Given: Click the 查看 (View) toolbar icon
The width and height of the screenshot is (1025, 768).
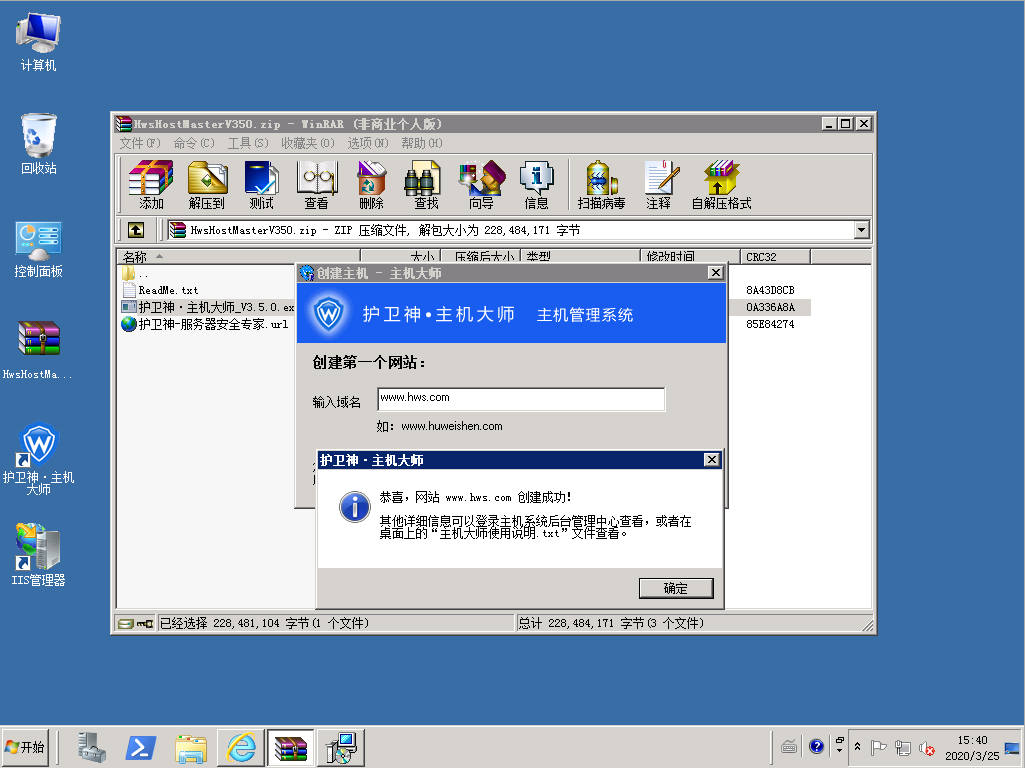Looking at the screenshot, I should tap(316, 185).
